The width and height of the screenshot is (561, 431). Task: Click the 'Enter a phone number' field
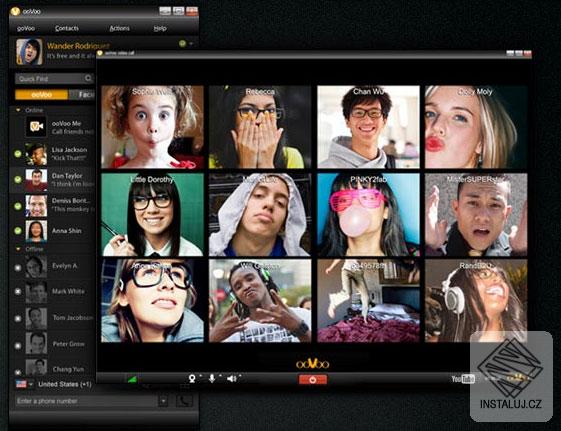pyautogui.click(x=85, y=401)
